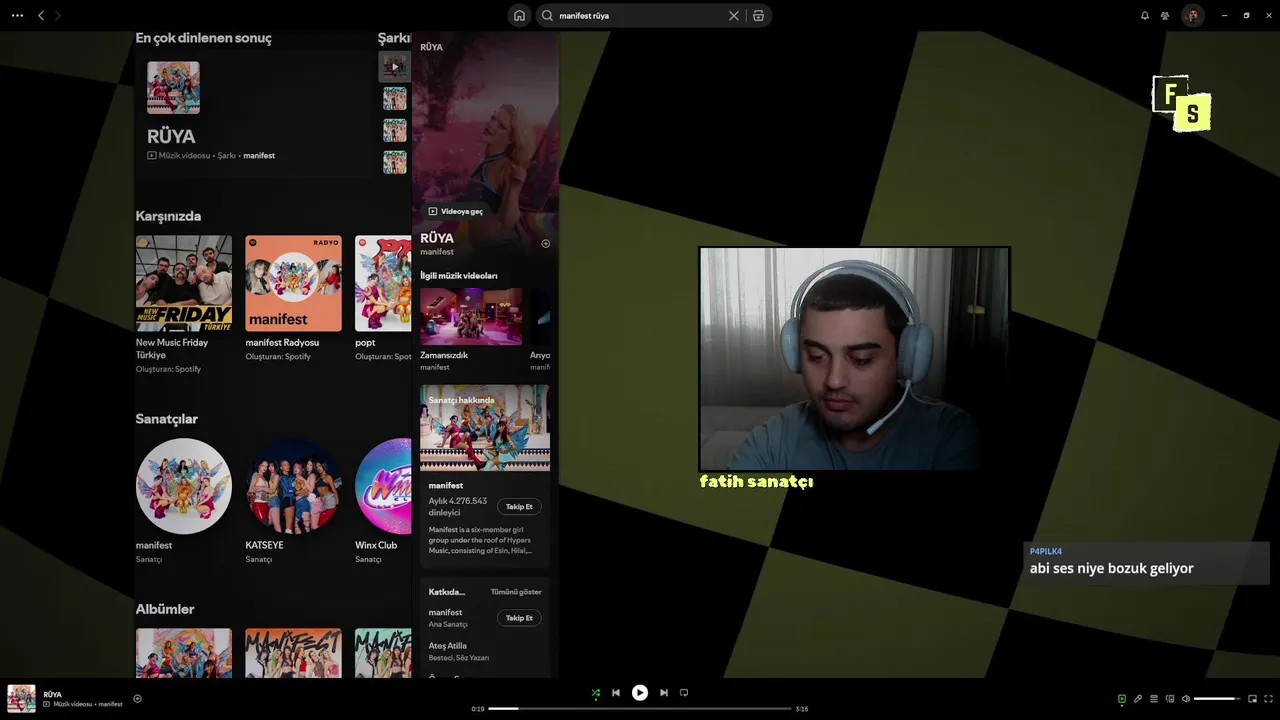This screenshot has height=720, width=1280.
Task: Open lyrics microphone icon
Action: coord(1138,699)
